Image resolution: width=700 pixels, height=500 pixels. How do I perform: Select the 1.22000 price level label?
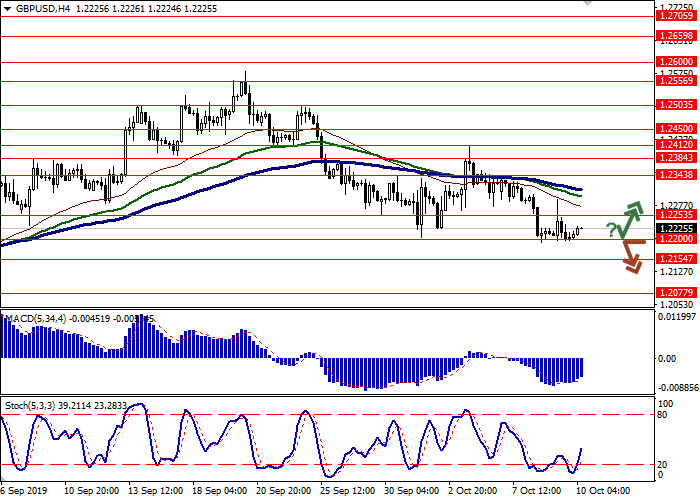pos(676,239)
